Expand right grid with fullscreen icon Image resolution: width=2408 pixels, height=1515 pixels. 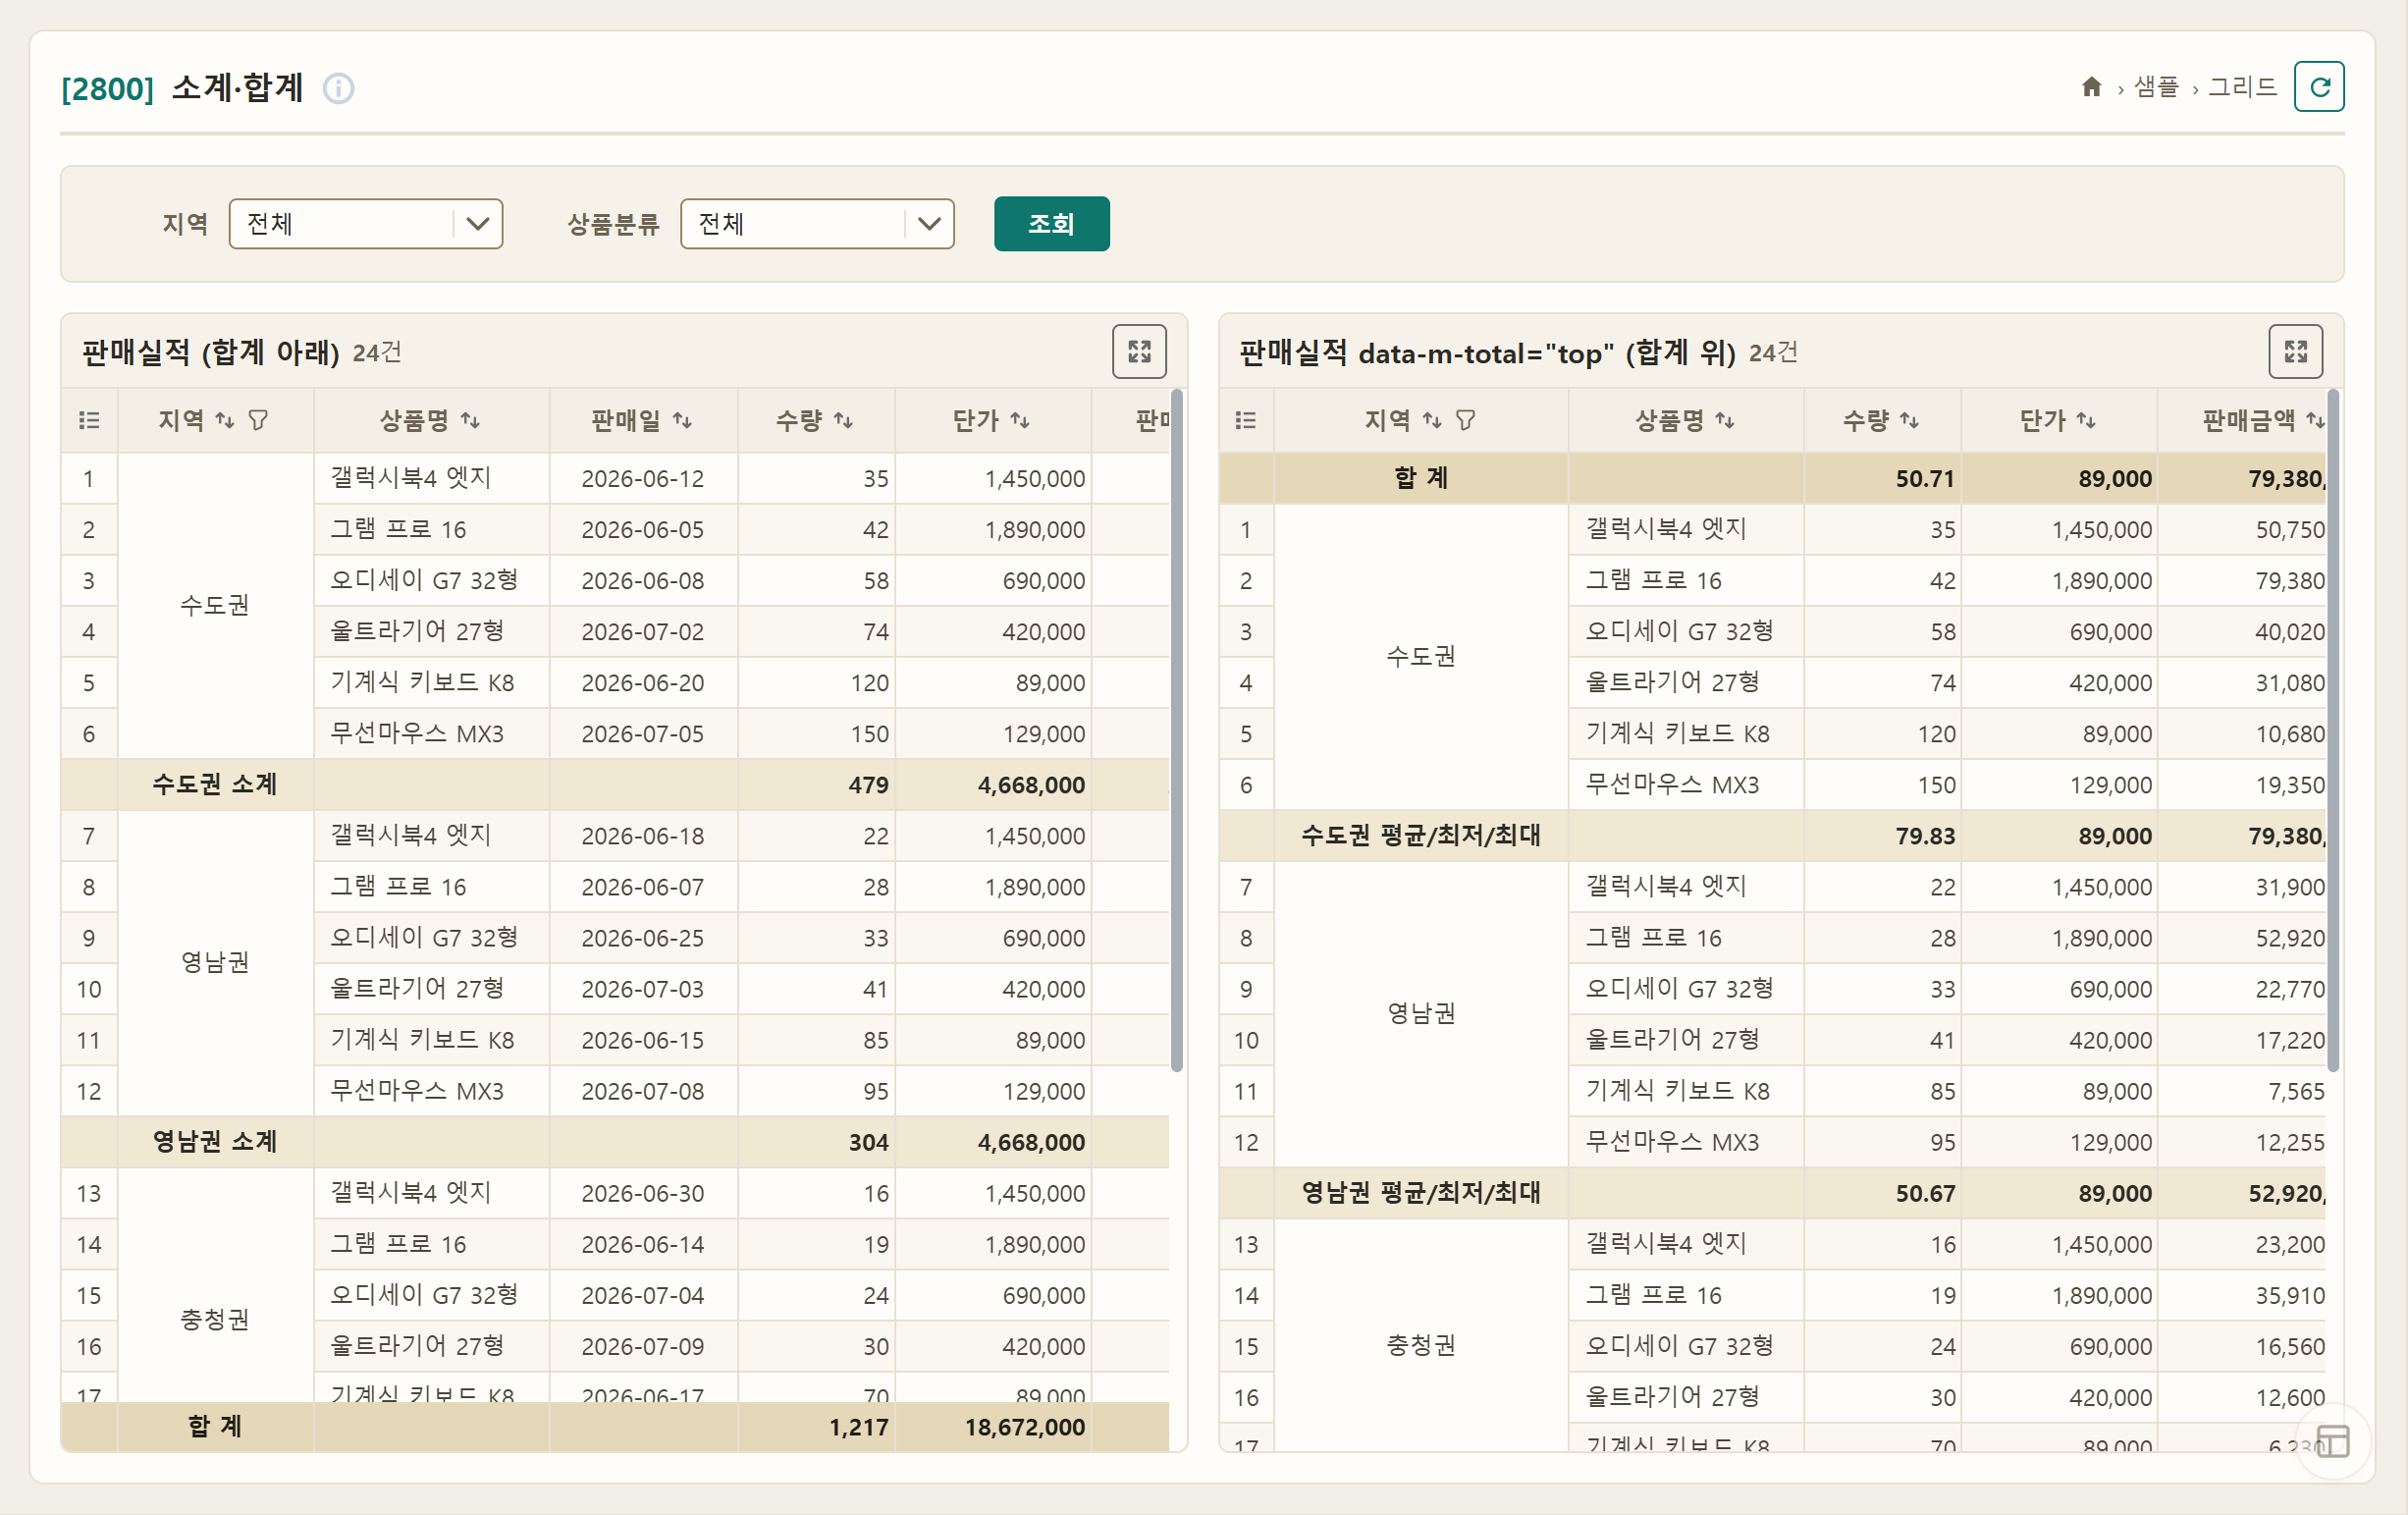2295,351
